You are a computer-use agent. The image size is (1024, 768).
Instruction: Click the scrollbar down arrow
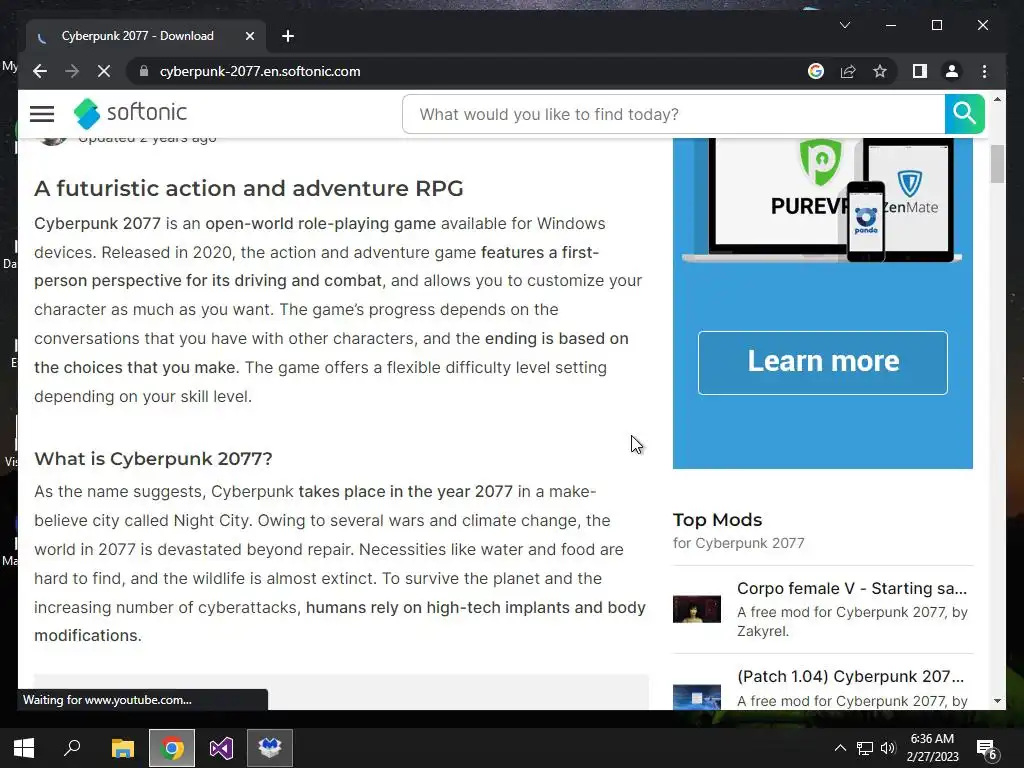(x=997, y=701)
